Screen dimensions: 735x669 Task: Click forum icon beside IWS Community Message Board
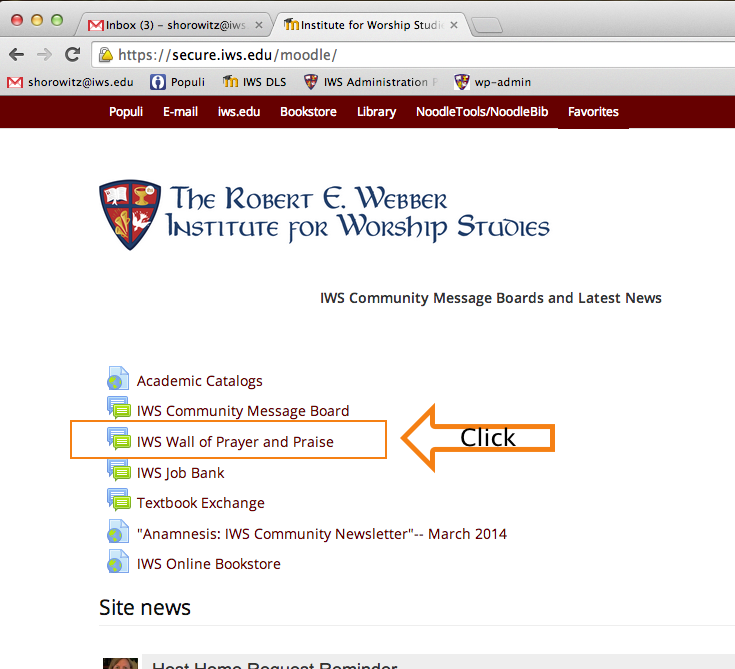[119, 407]
